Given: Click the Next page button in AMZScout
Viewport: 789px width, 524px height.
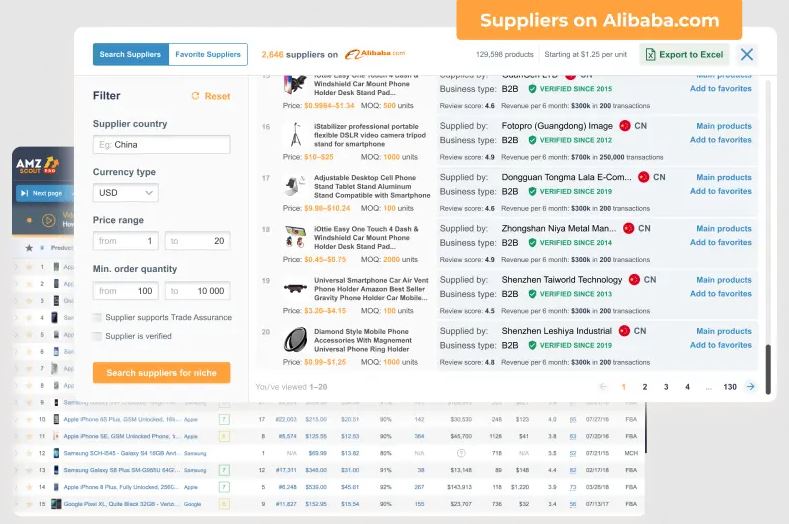Looking at the screenshot, I should click(42, 193).
